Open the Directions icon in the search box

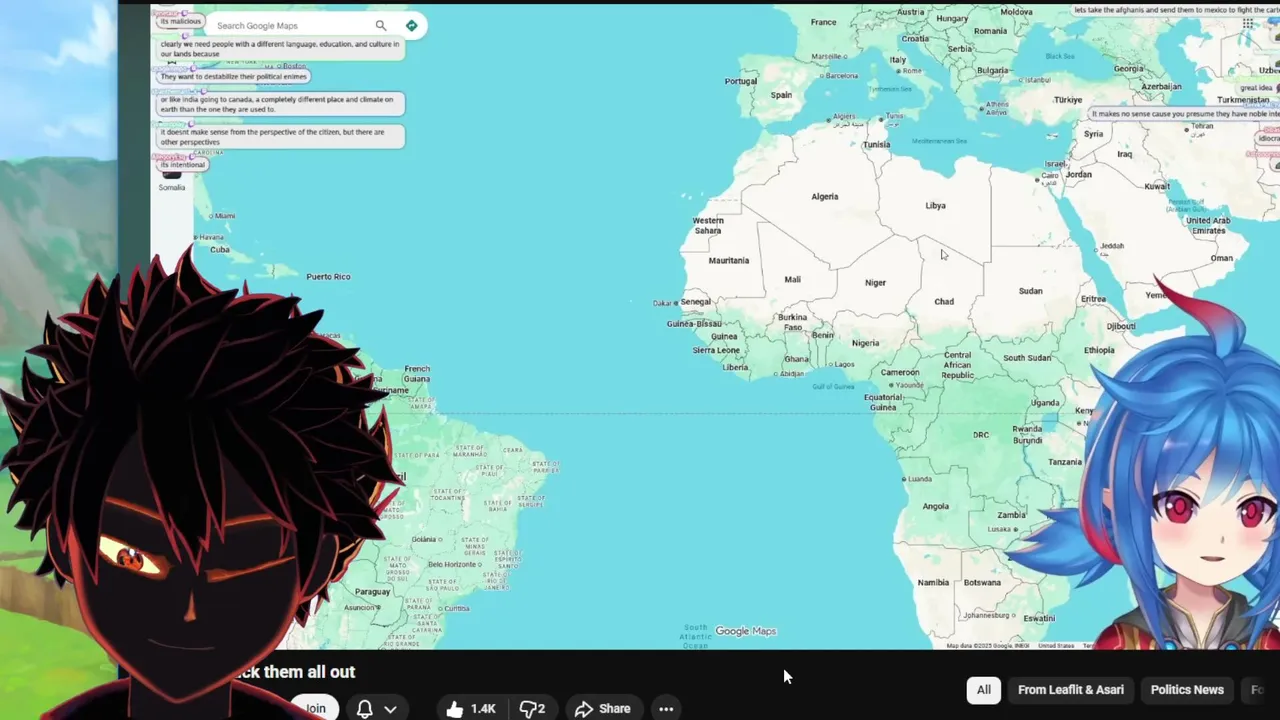411,25
